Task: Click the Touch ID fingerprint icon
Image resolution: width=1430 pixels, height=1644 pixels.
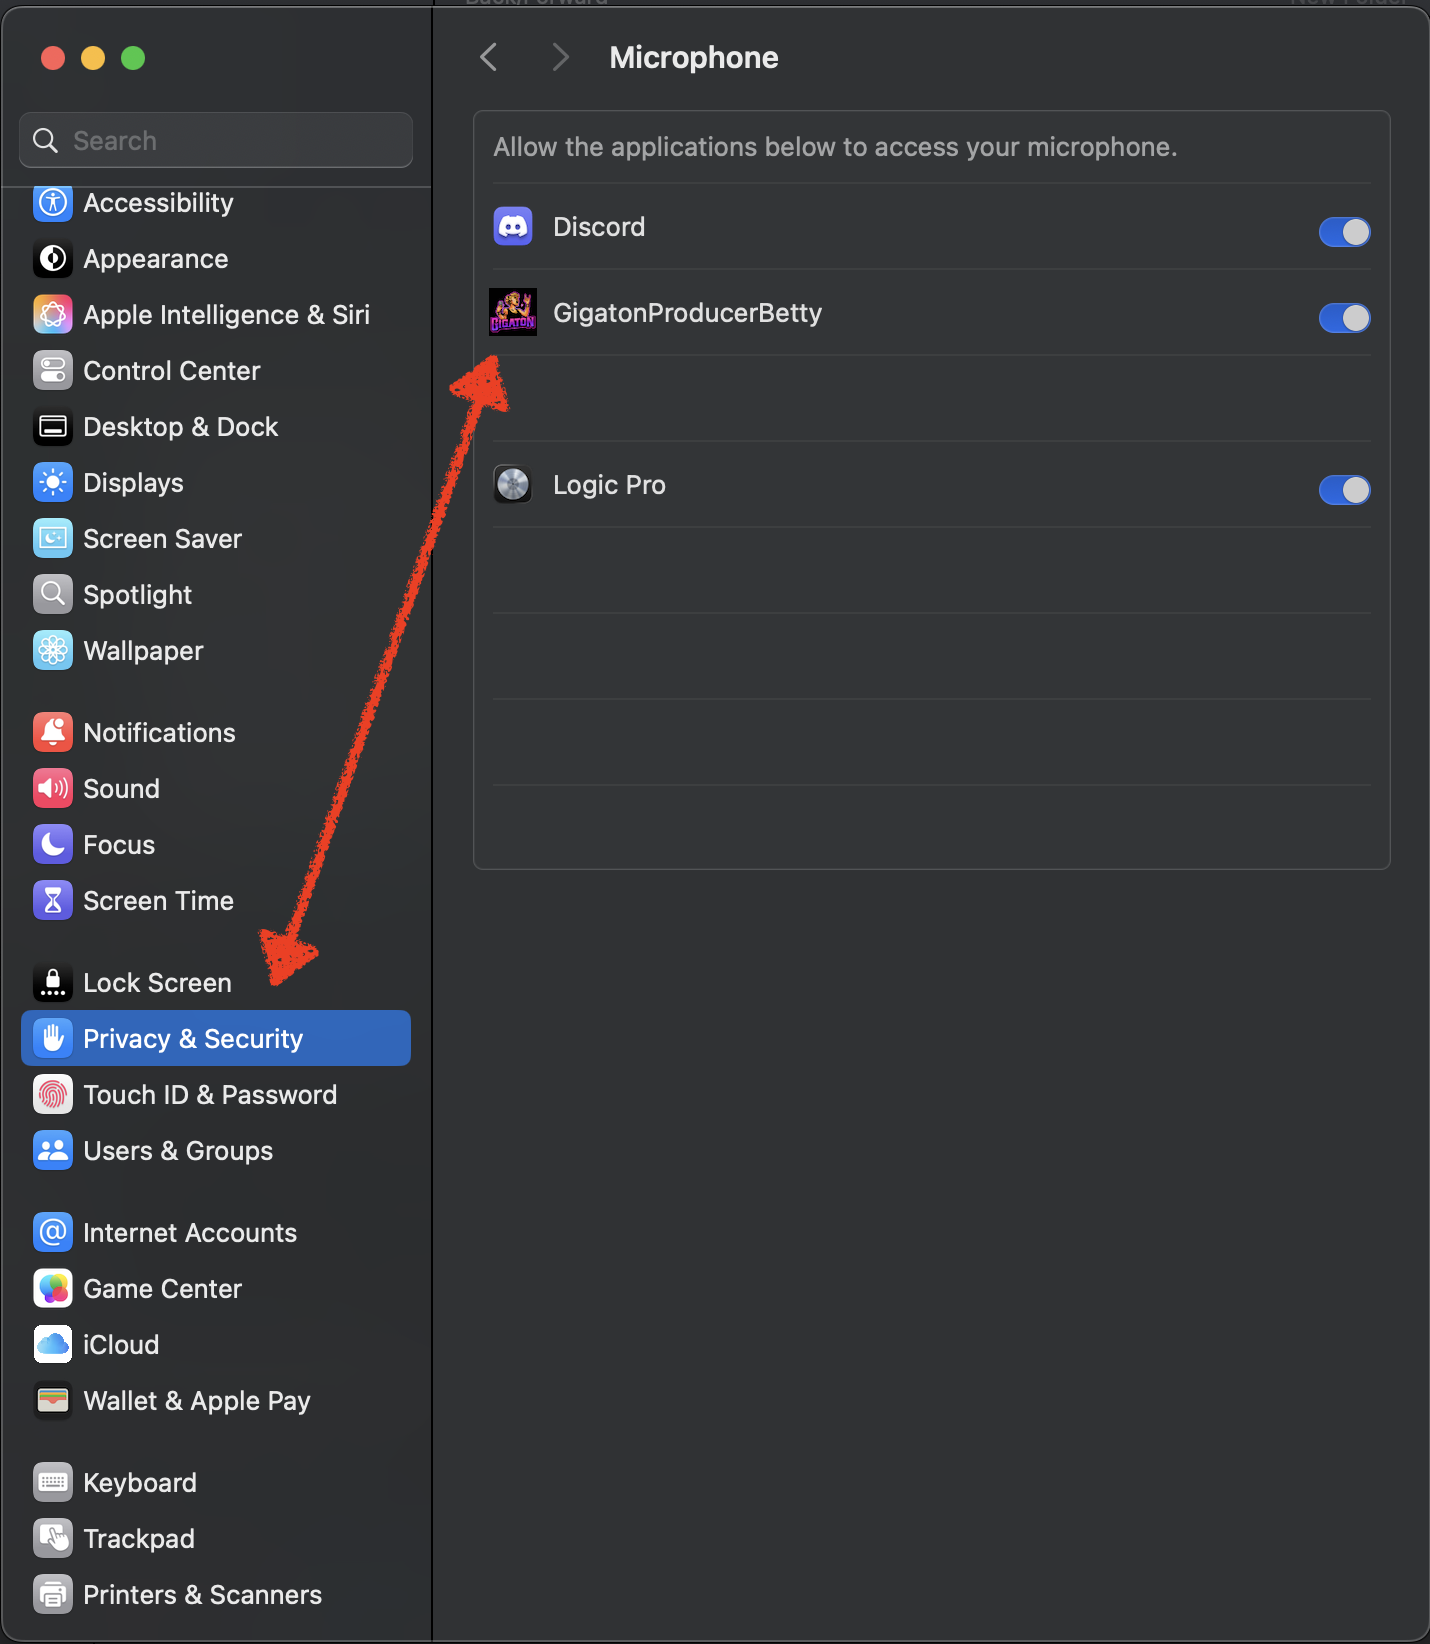Action: point(53,1095)
